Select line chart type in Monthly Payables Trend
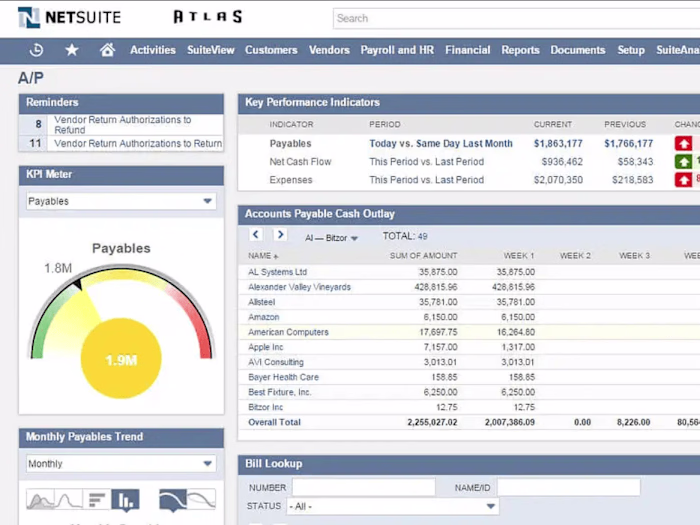 [x=68, y=500]
